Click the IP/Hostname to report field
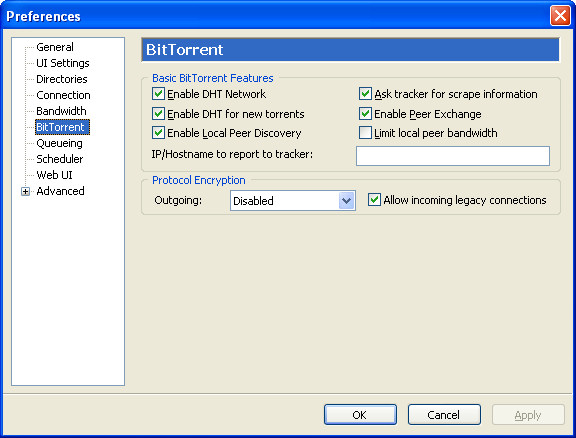576x438 pixels. (x=453, y=156)
